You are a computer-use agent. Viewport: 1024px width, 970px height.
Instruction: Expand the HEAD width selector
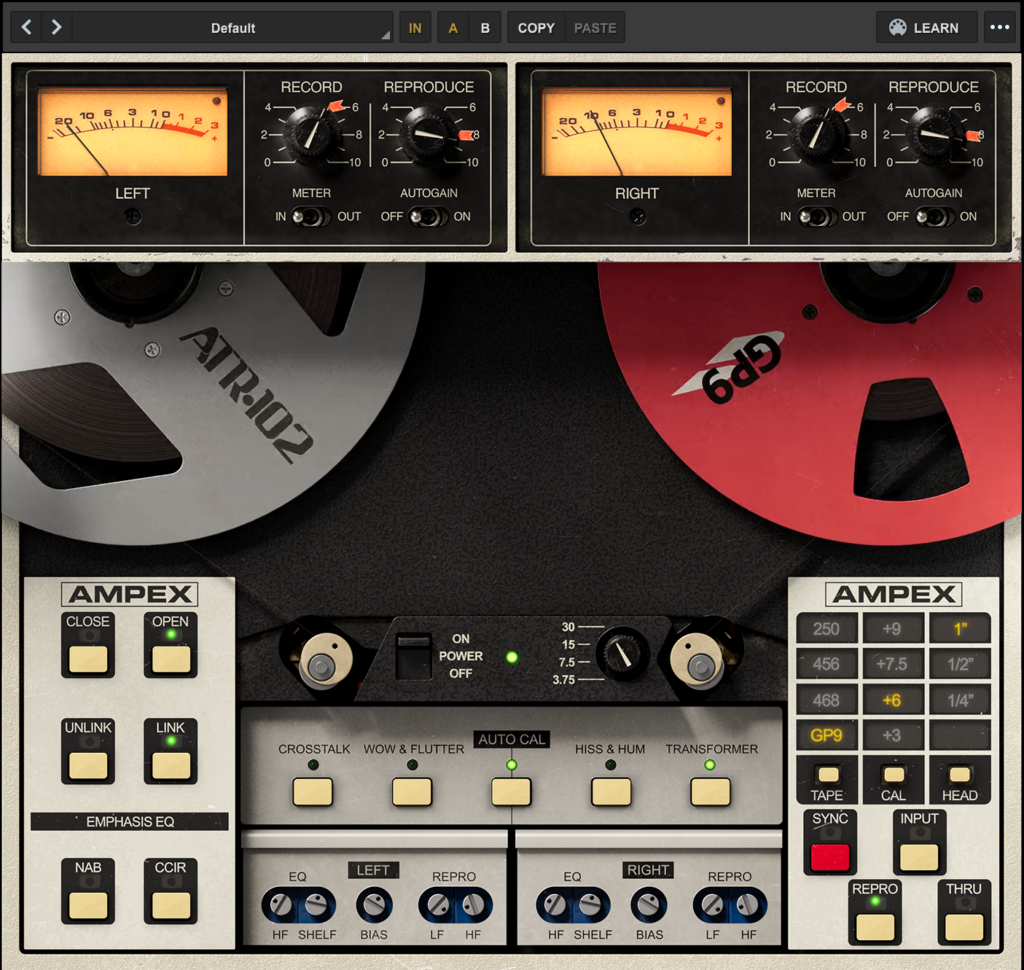click(x=959, y=774)
